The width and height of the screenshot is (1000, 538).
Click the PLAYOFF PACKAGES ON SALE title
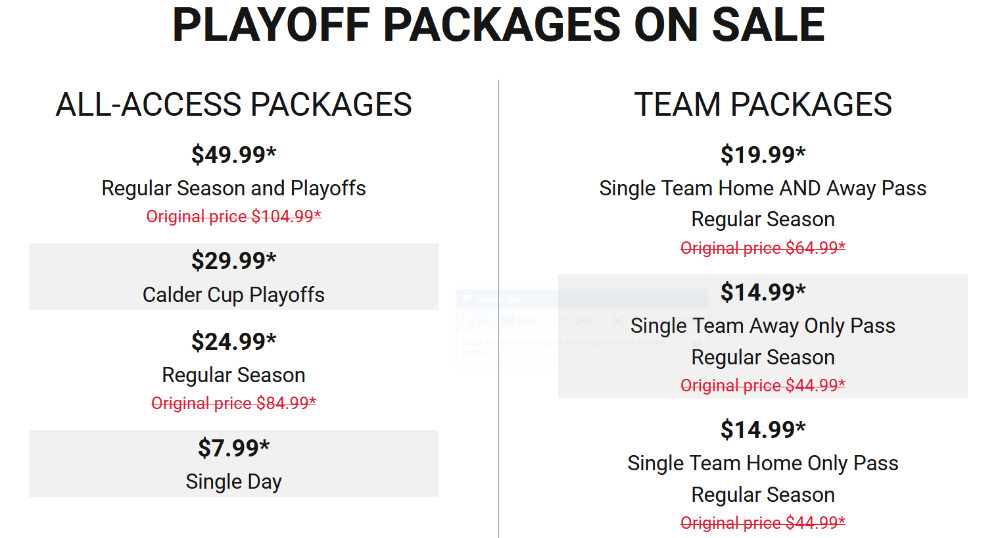tap(499, 25)
